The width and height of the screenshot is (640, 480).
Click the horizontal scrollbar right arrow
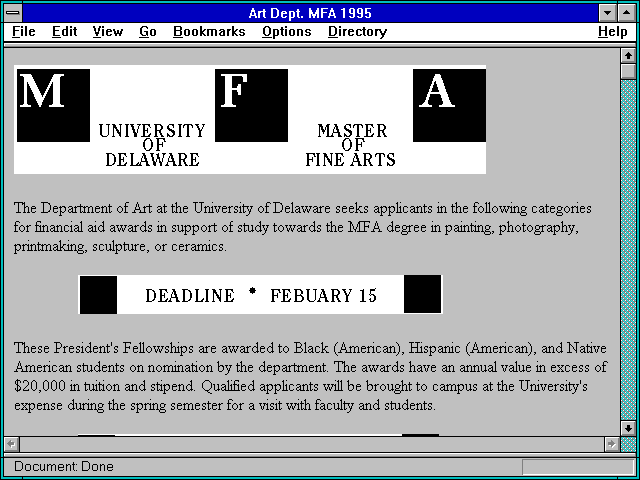pos(611,444)
